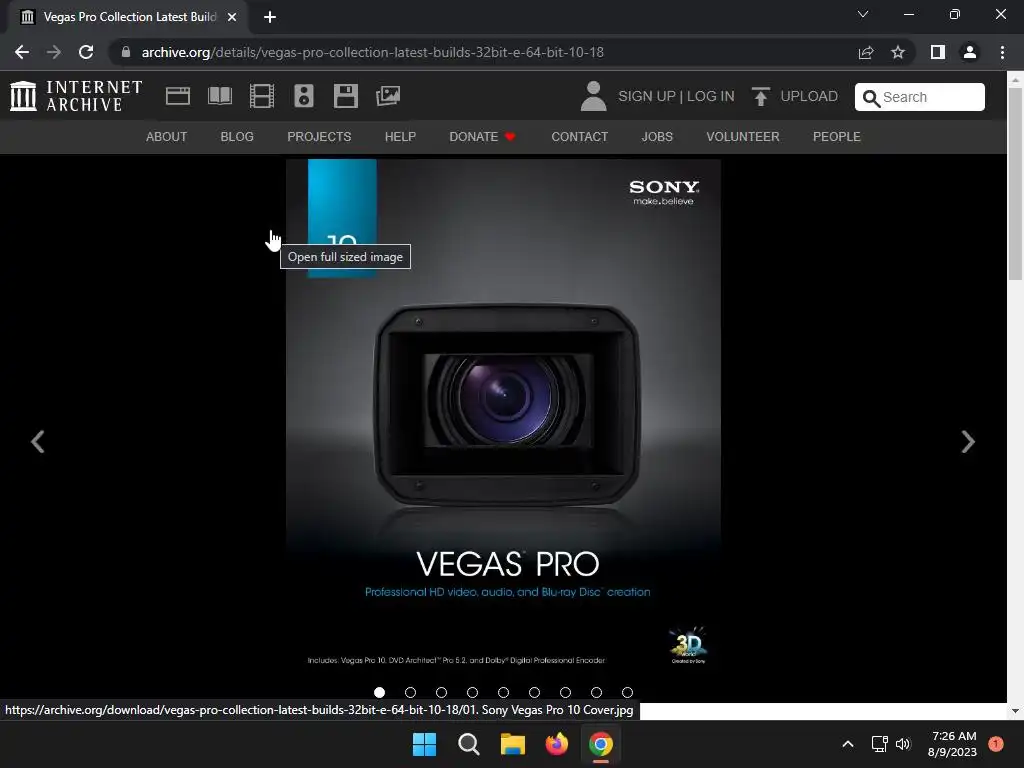
Task: Open Windows Start menu
Action: 424,744
